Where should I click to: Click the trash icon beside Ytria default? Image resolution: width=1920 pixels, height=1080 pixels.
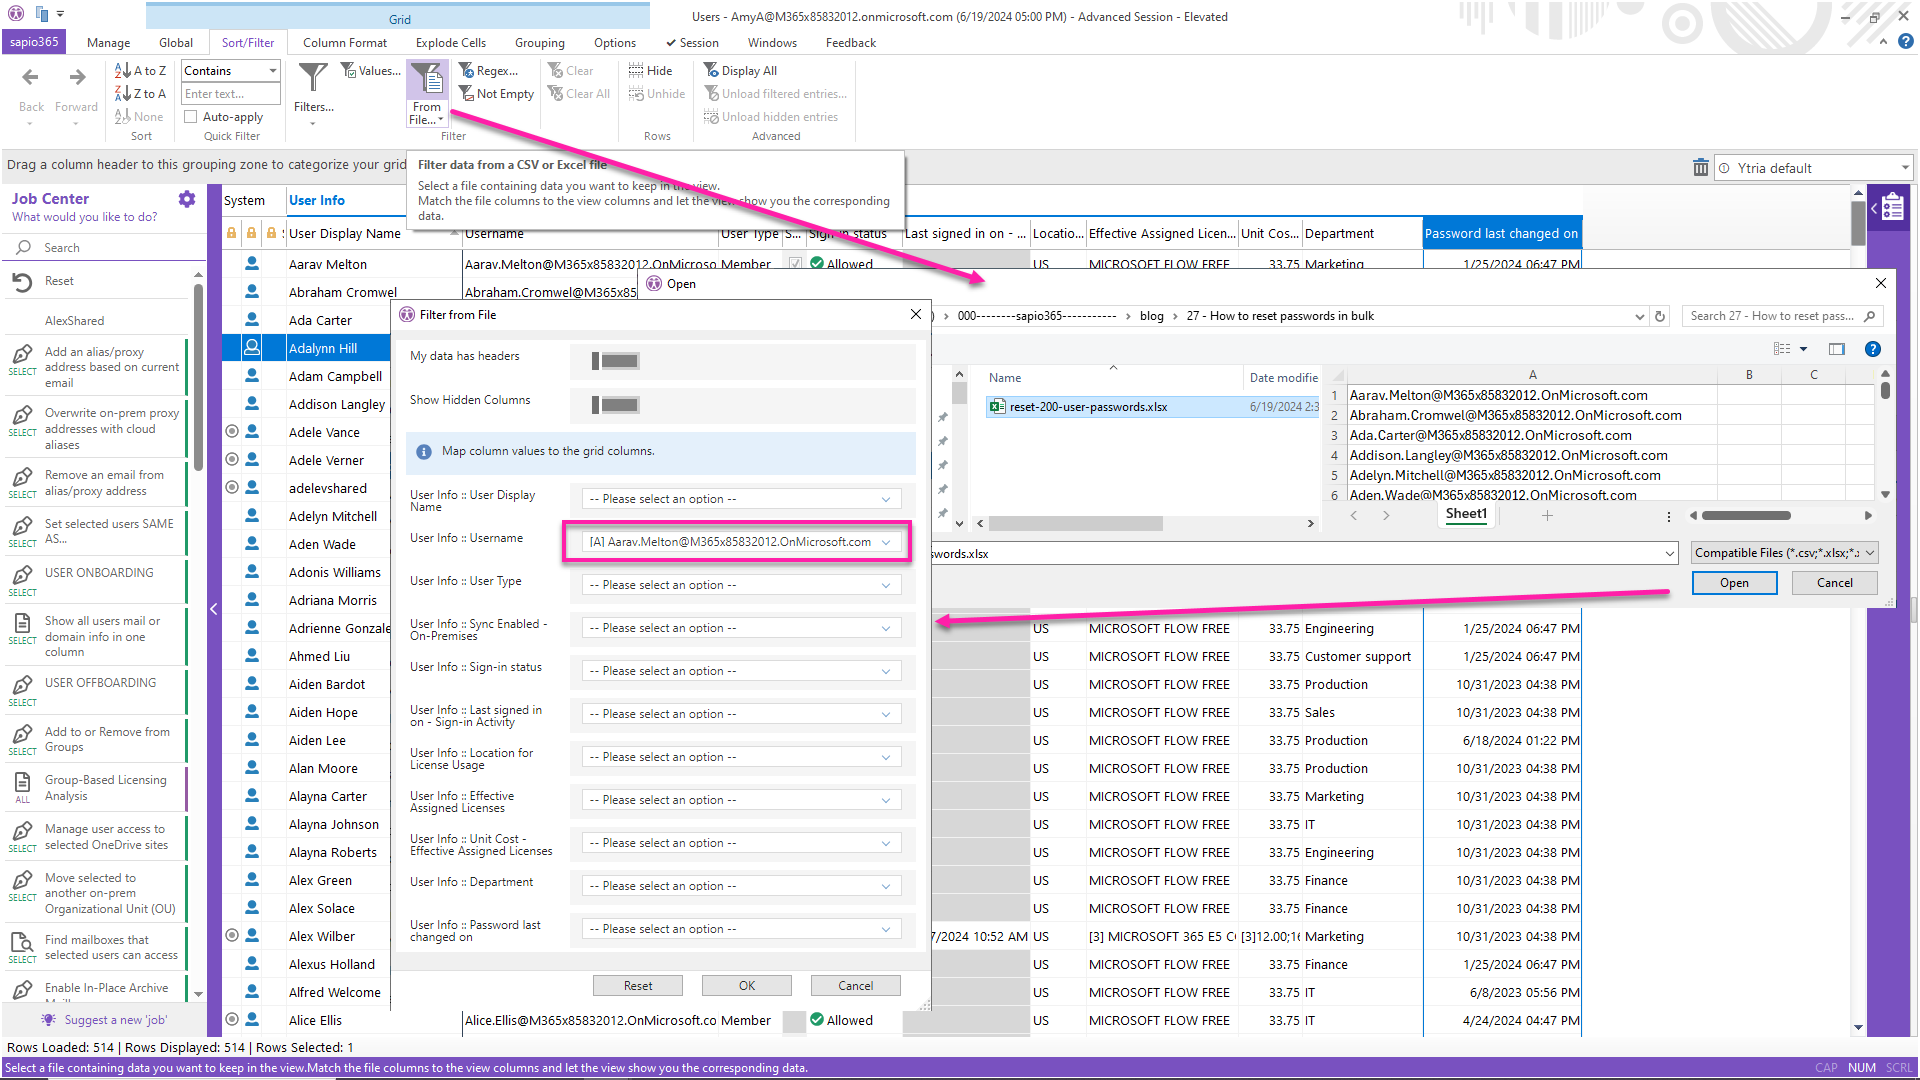tap(1700, 168)
